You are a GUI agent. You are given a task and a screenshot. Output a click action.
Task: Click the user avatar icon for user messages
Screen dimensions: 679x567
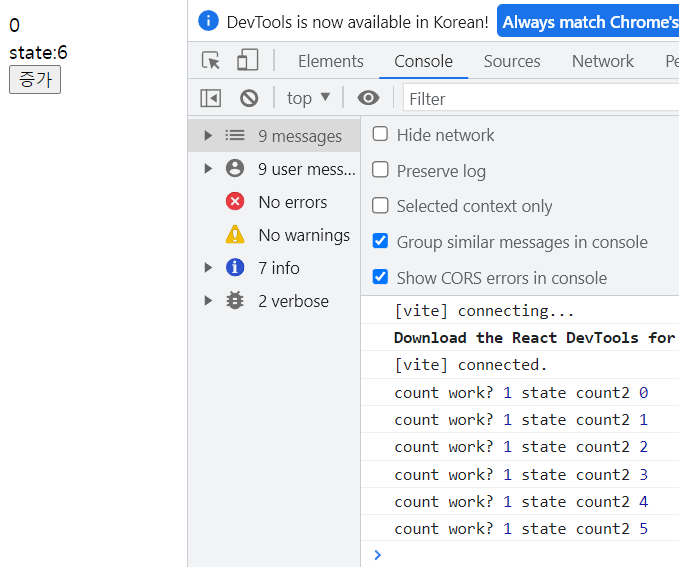[x=235, y=168]
